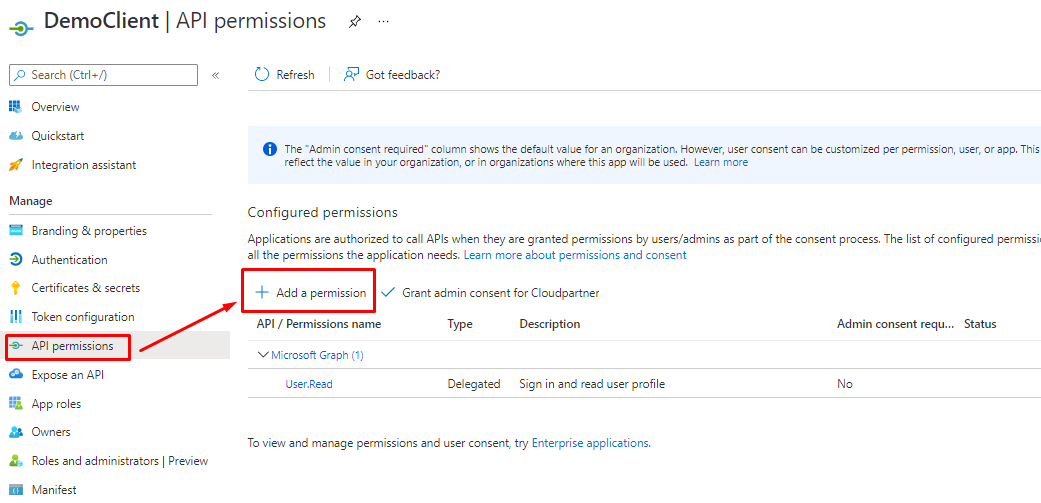Follow the Enterprise applications link

tap(590, 443)
